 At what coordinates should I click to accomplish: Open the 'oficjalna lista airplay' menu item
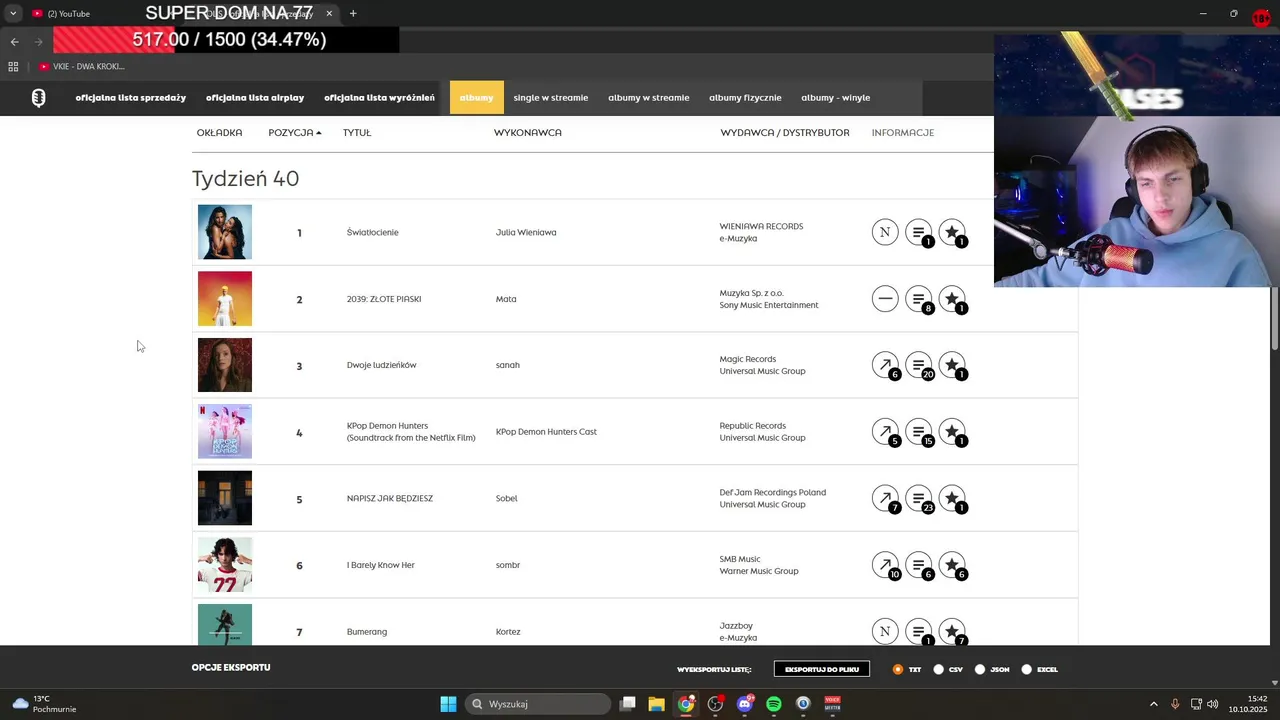[x=255, y=98]
